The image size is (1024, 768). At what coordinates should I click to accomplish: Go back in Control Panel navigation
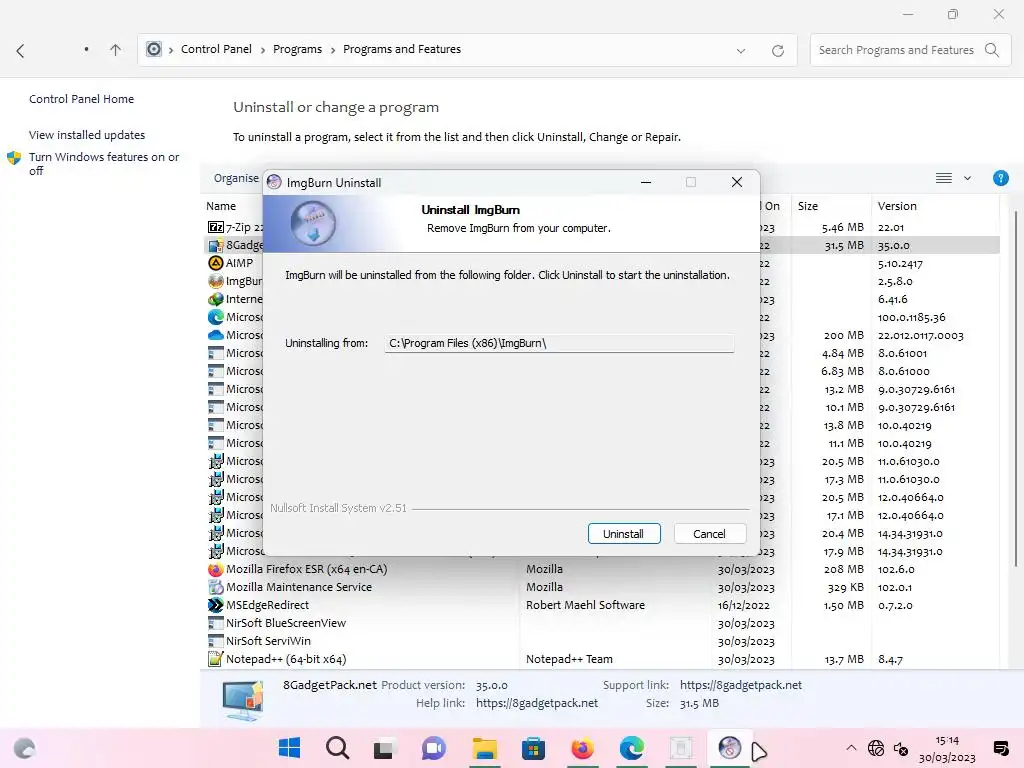coord(20,50)
